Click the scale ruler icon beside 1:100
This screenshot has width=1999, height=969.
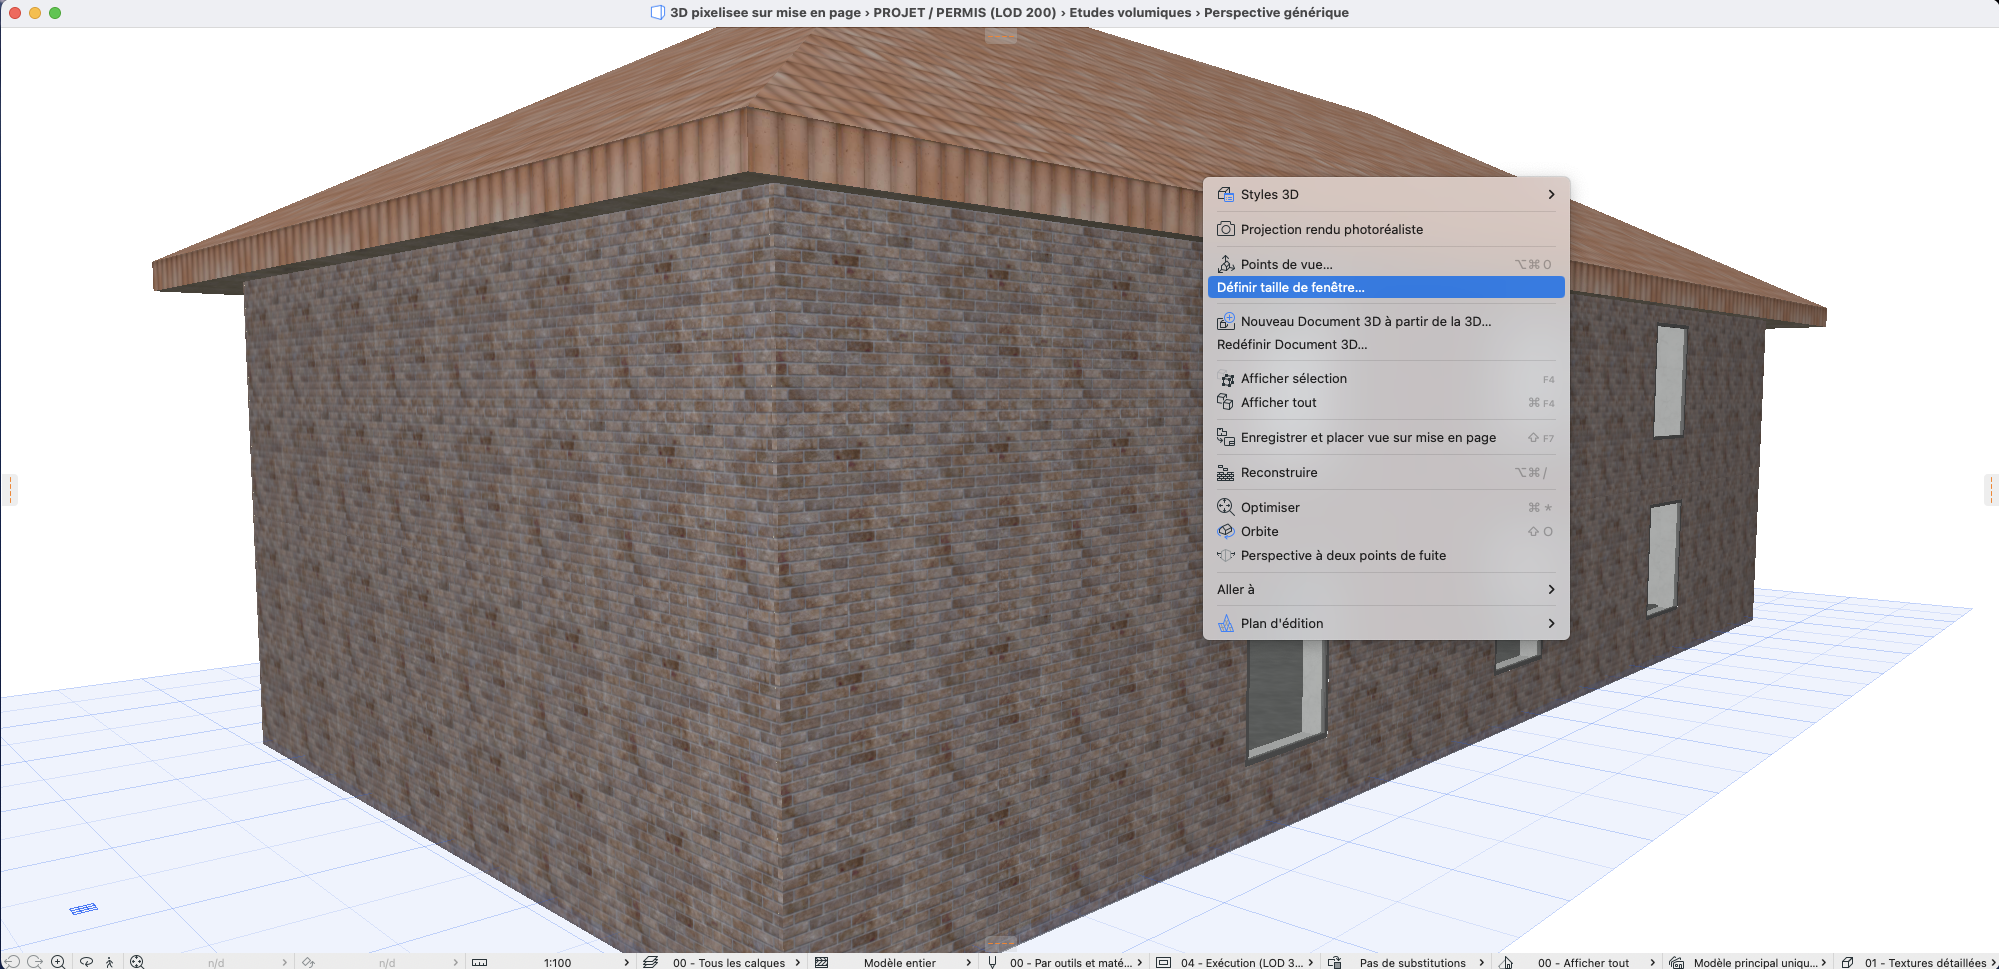[x=480, y=963]
